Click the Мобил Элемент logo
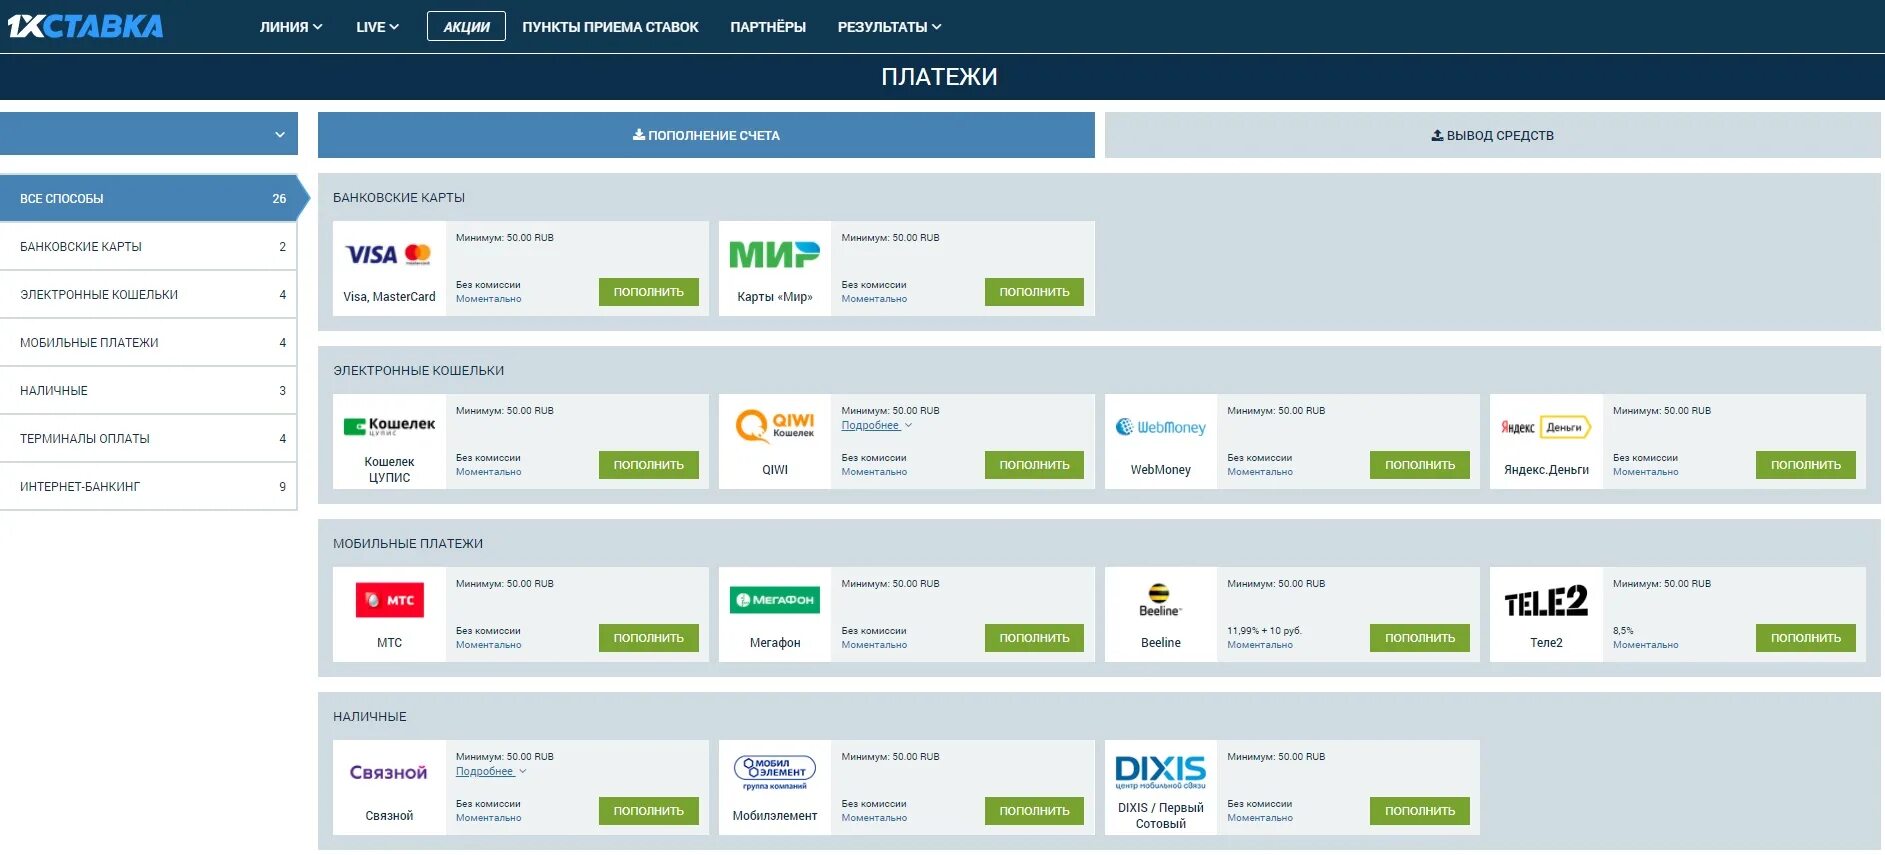The image size is (1885, 855). point(774,772)
